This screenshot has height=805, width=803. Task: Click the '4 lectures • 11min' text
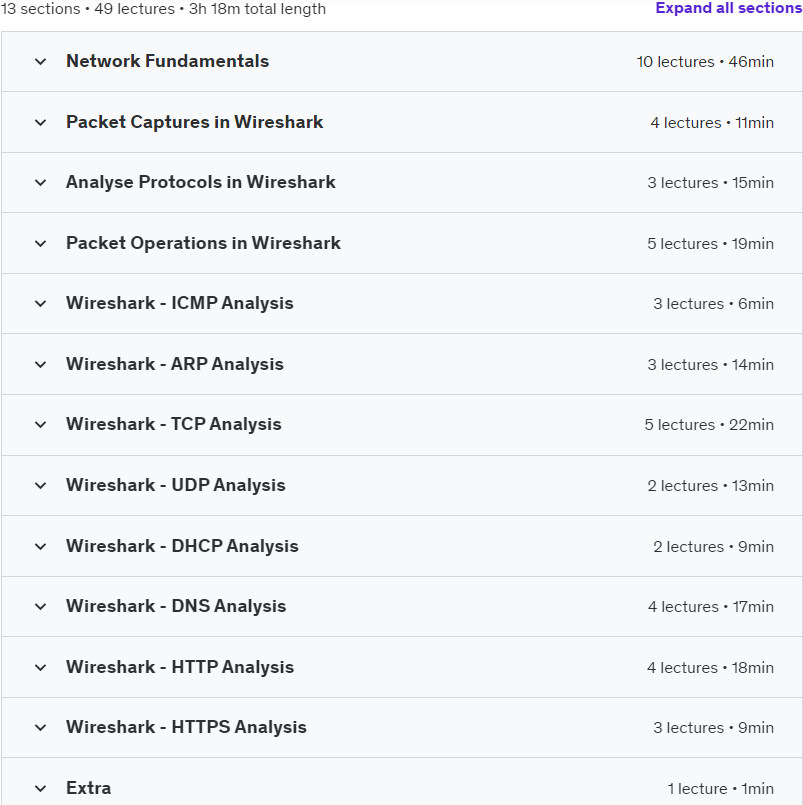[x=712, y=123]
